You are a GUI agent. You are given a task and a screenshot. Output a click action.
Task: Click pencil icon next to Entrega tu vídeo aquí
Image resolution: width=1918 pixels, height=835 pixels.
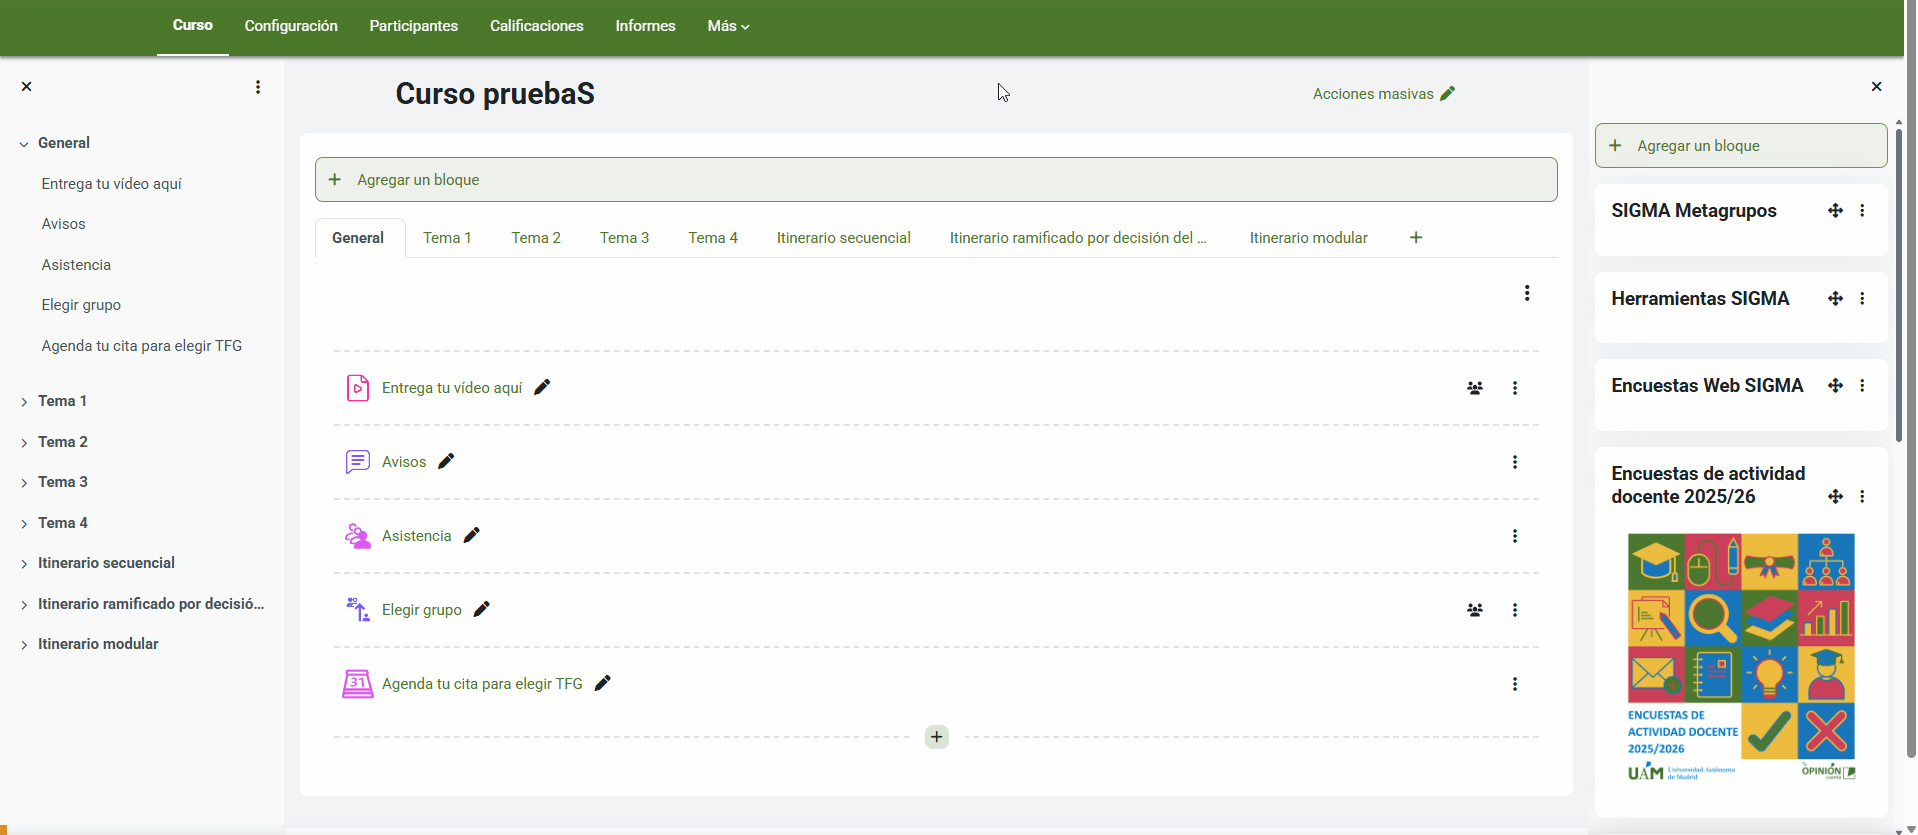542,387
